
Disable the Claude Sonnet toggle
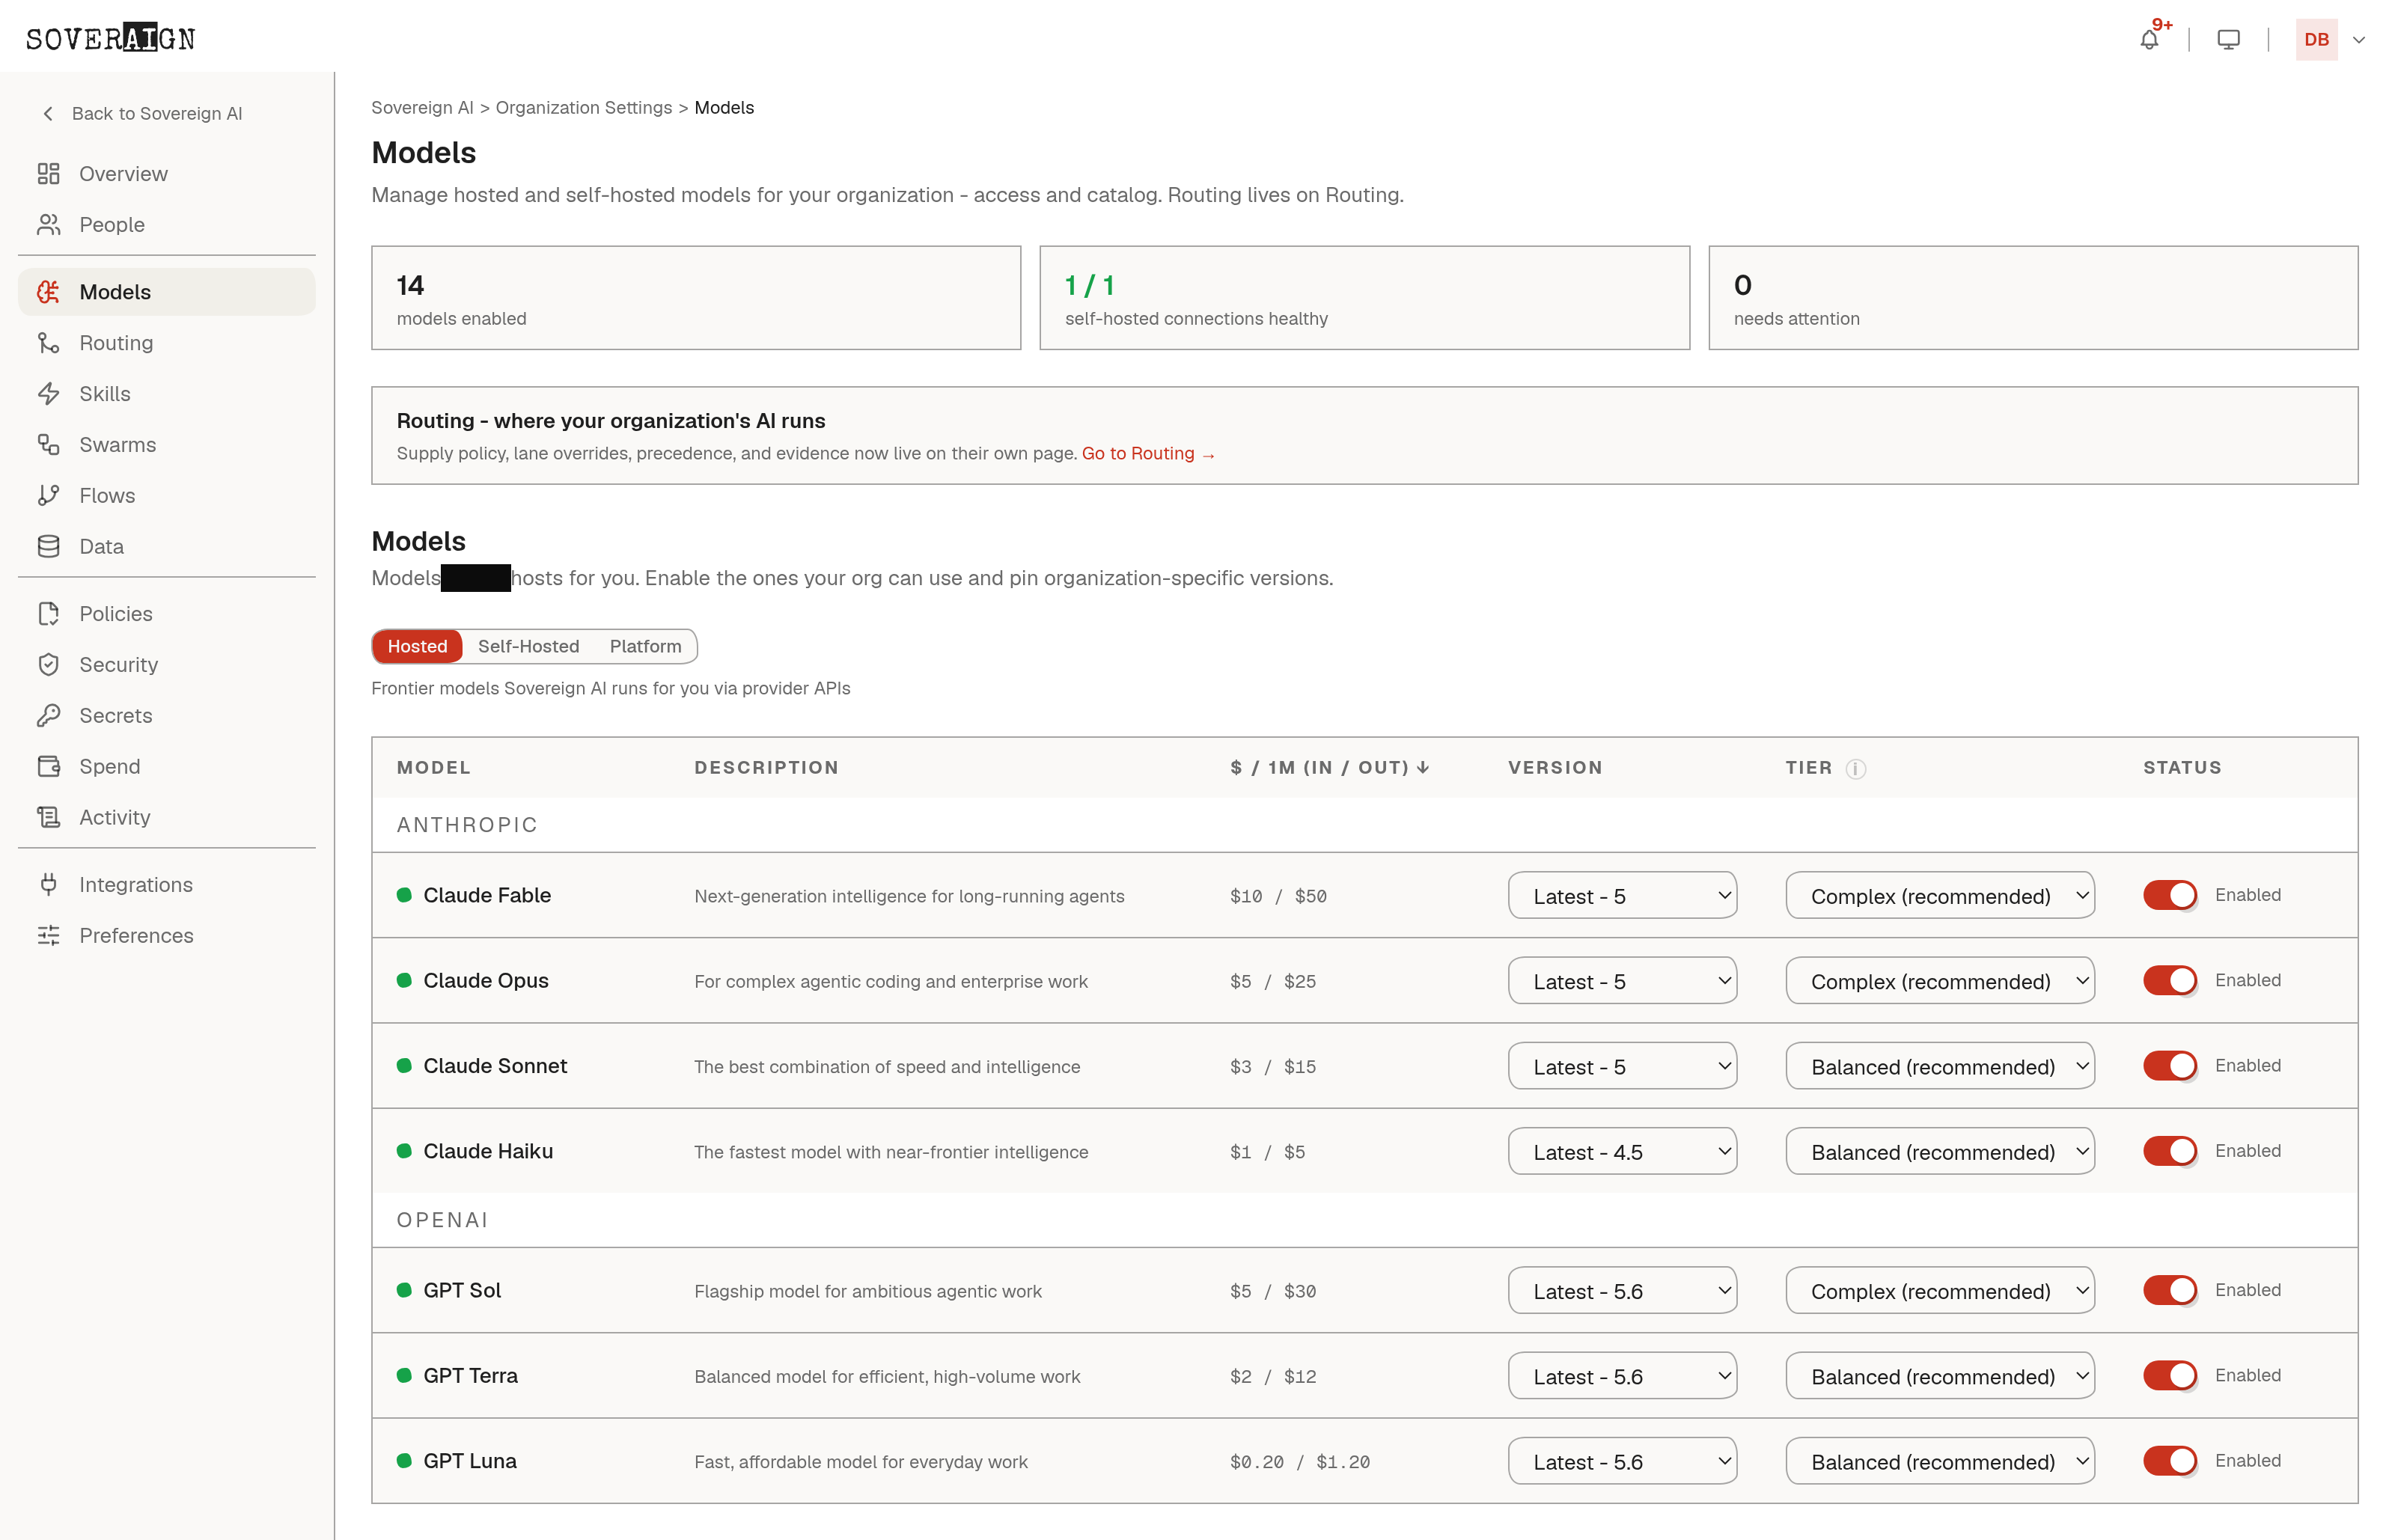point(2169,1066)
